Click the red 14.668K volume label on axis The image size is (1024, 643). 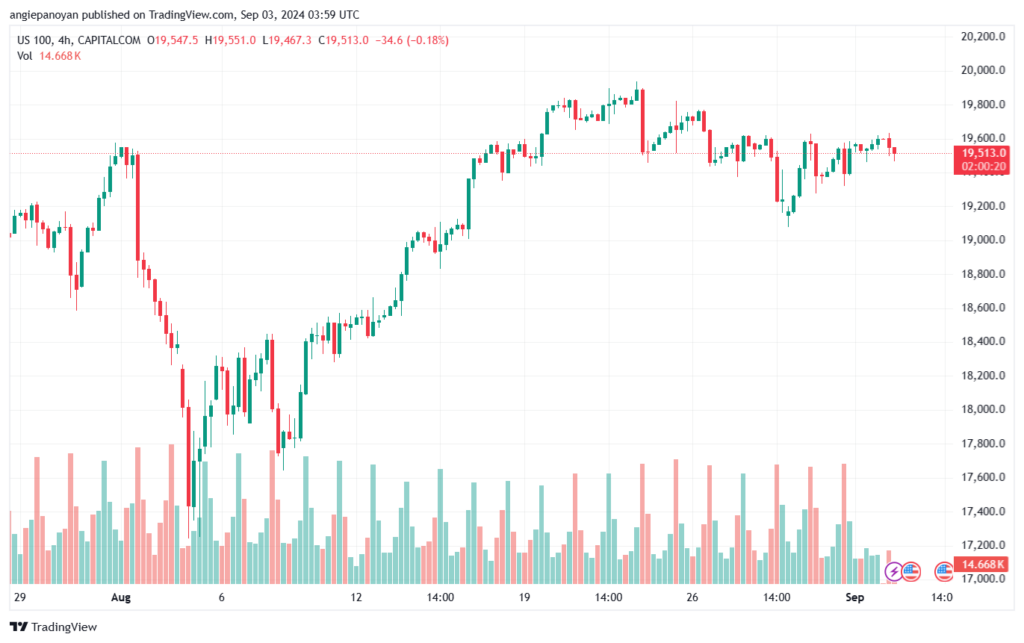[981, 564]
